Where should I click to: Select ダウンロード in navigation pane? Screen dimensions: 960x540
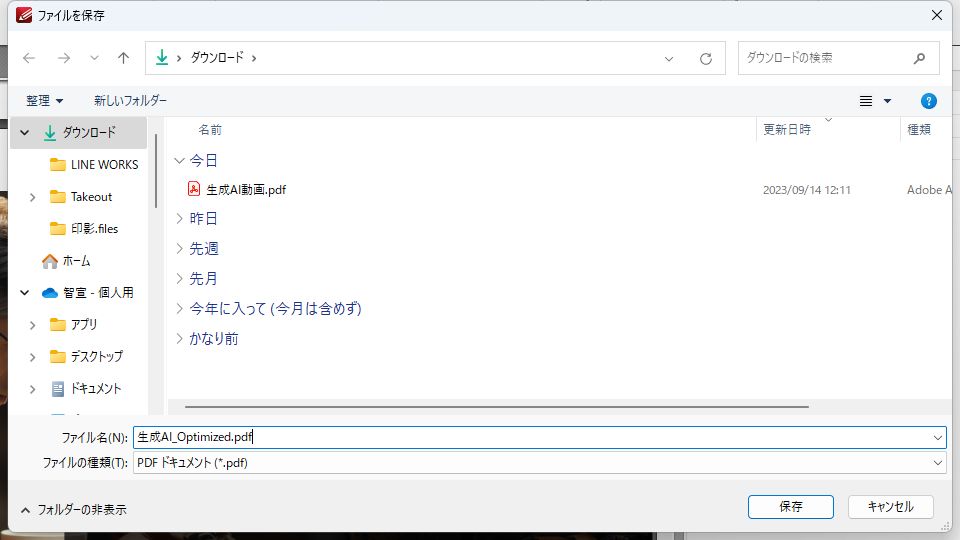[89, 132]
